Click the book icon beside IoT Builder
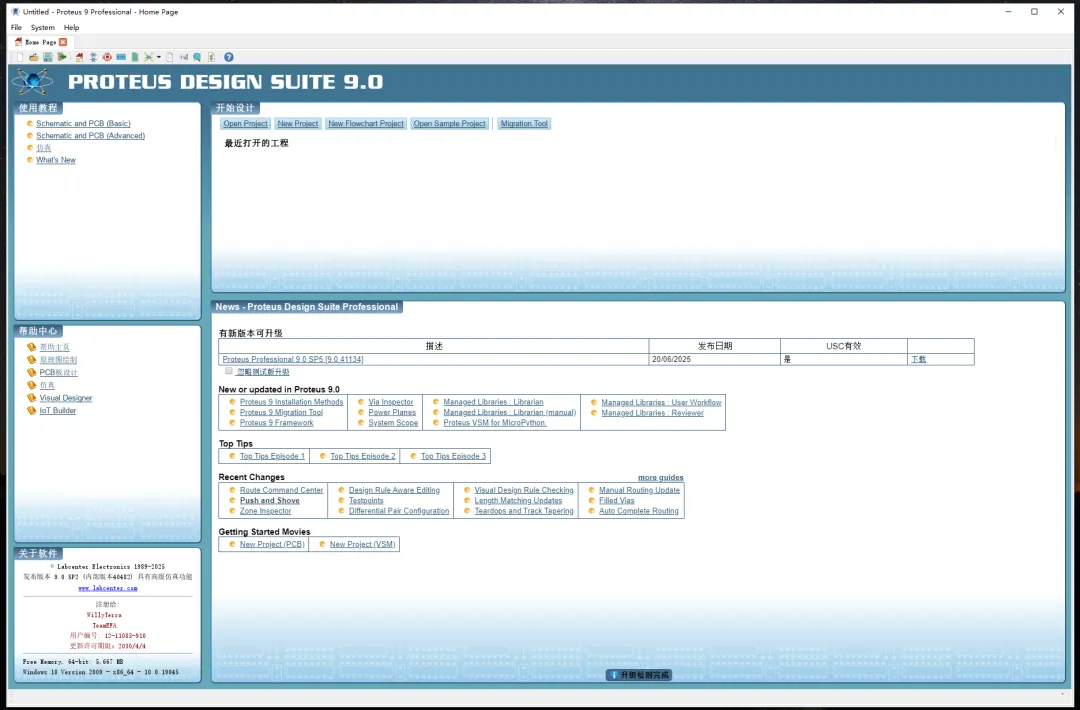Image resolution: width=1080 pixels, height=710 pixels. (31, 410)
